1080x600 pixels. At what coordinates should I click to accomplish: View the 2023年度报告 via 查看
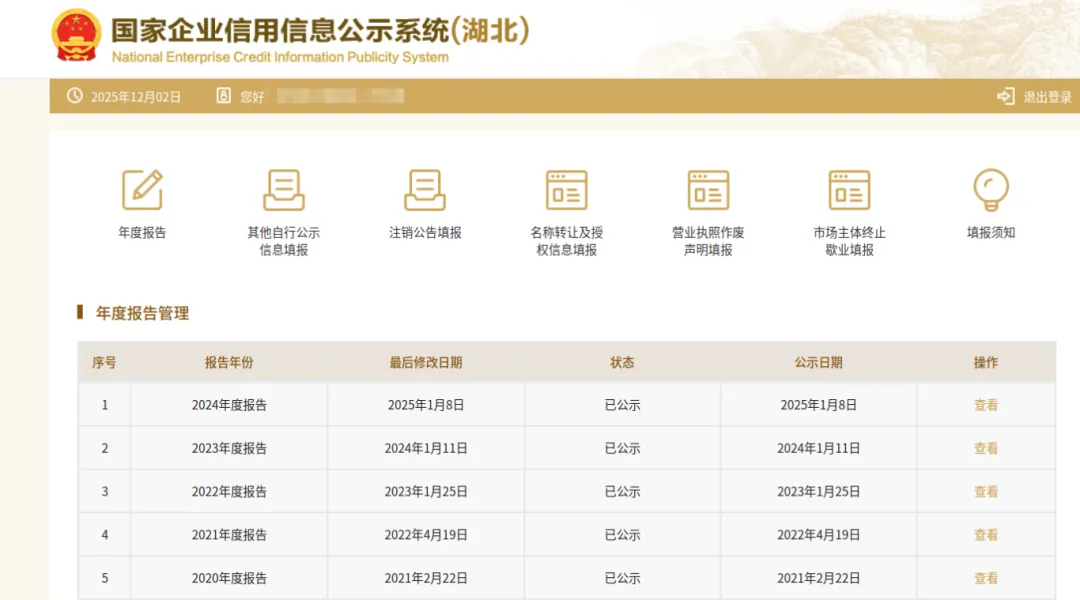point(986,448)
